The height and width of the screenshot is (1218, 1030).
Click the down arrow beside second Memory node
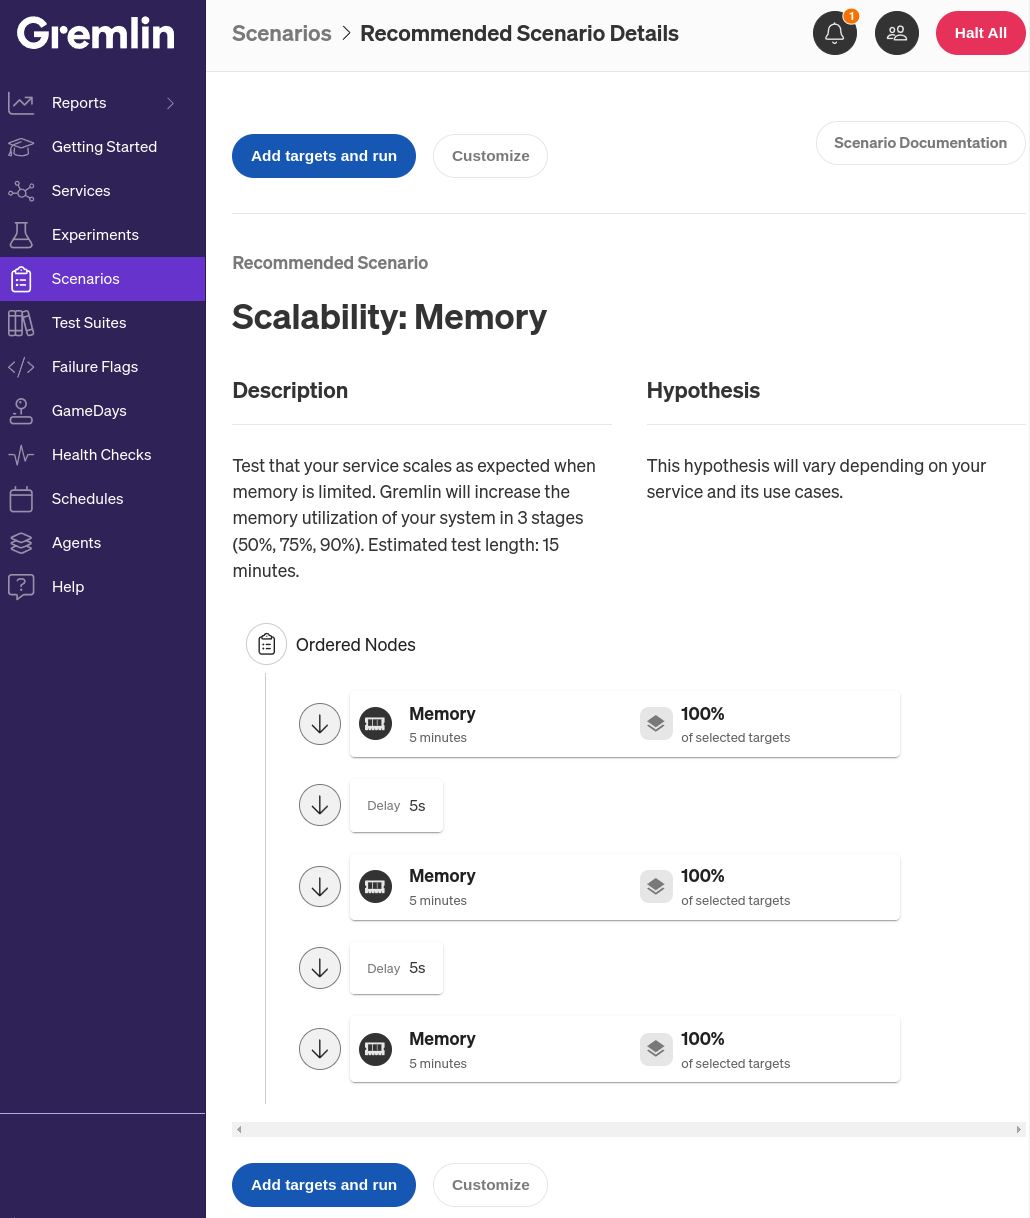click(x=320, y=886)
